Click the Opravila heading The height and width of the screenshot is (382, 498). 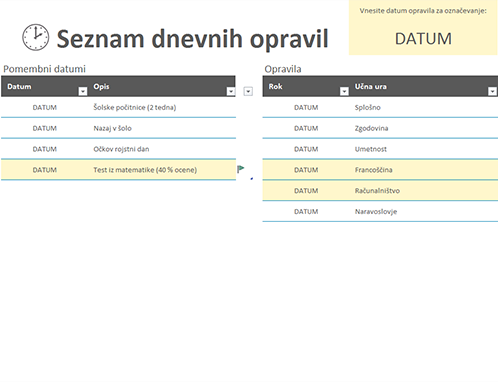pyautogui.click(x=283, y=69)
